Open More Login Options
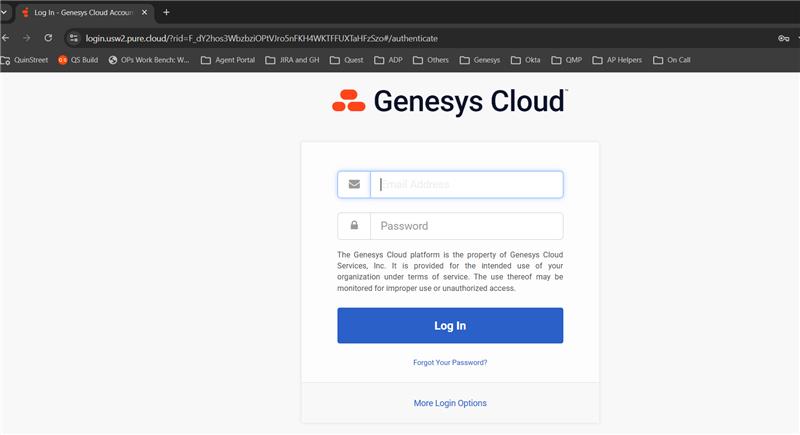800x435 pixels. (x=450, y=403)
